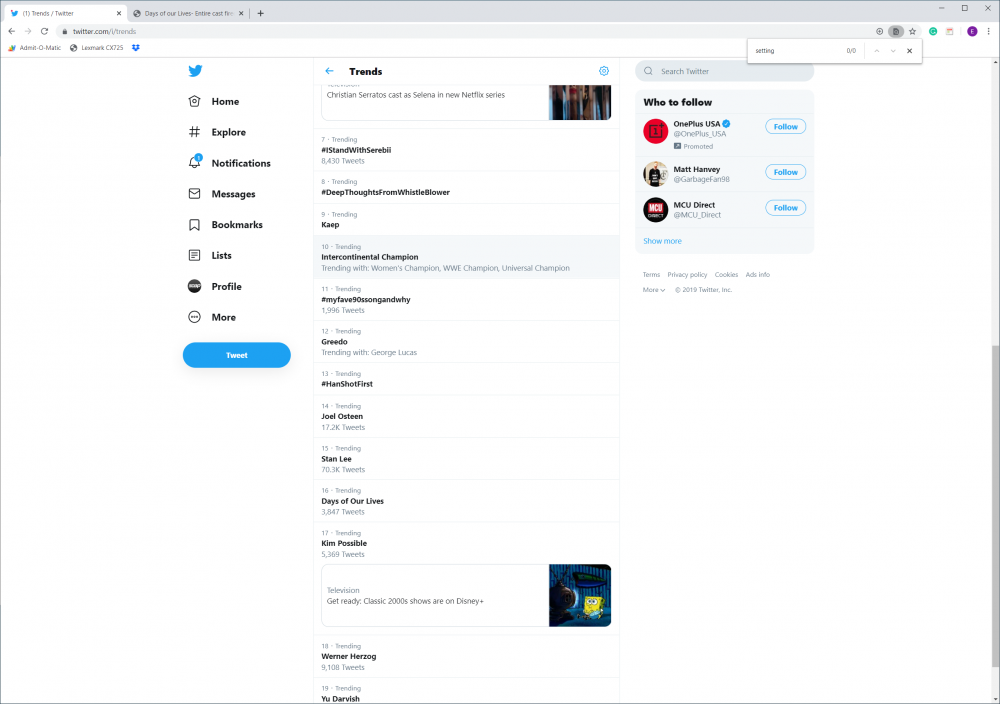Open the Trends settings gear
The height and width of the screenshot is (704, 1000).
pyautogui.click(x=604, y=71)
